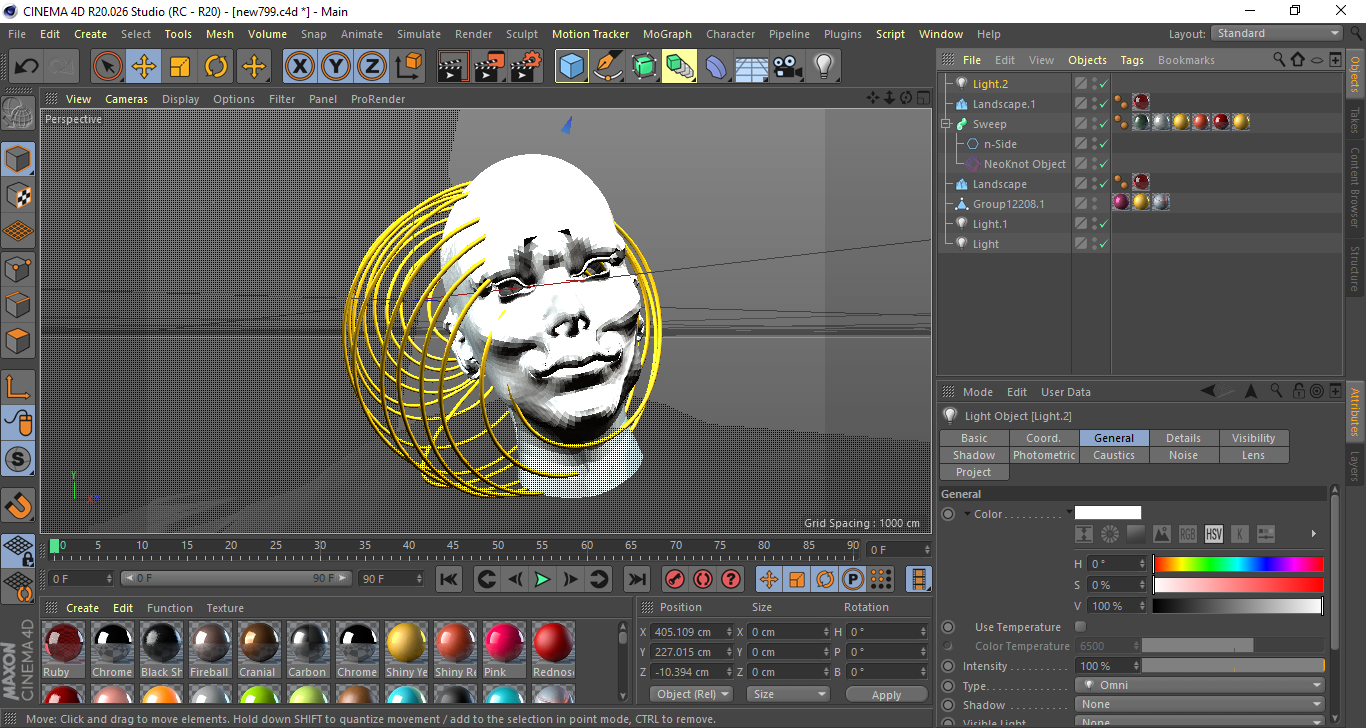Select Polygons mode icon
Viewport: 1366px width, 728px height.
coord(18,342)
